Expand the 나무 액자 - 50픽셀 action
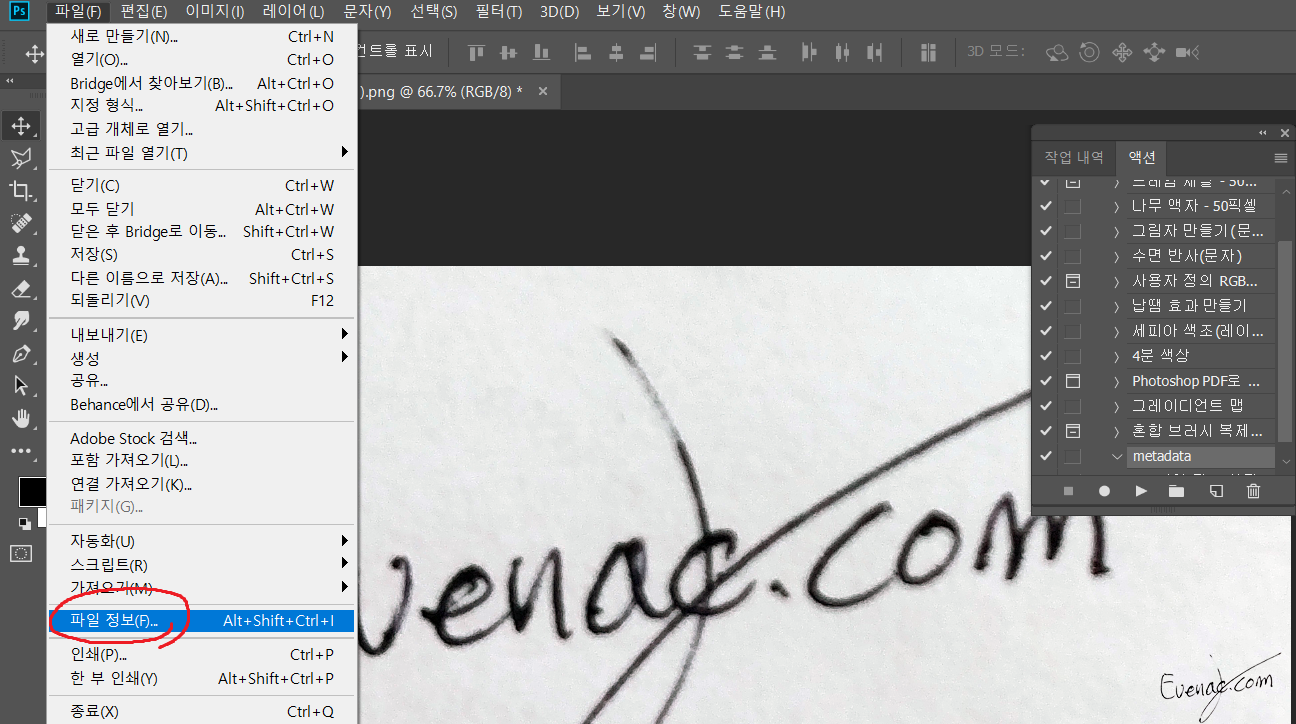The height and width of the screenshot is (724, 1296). coord(1117,206)
